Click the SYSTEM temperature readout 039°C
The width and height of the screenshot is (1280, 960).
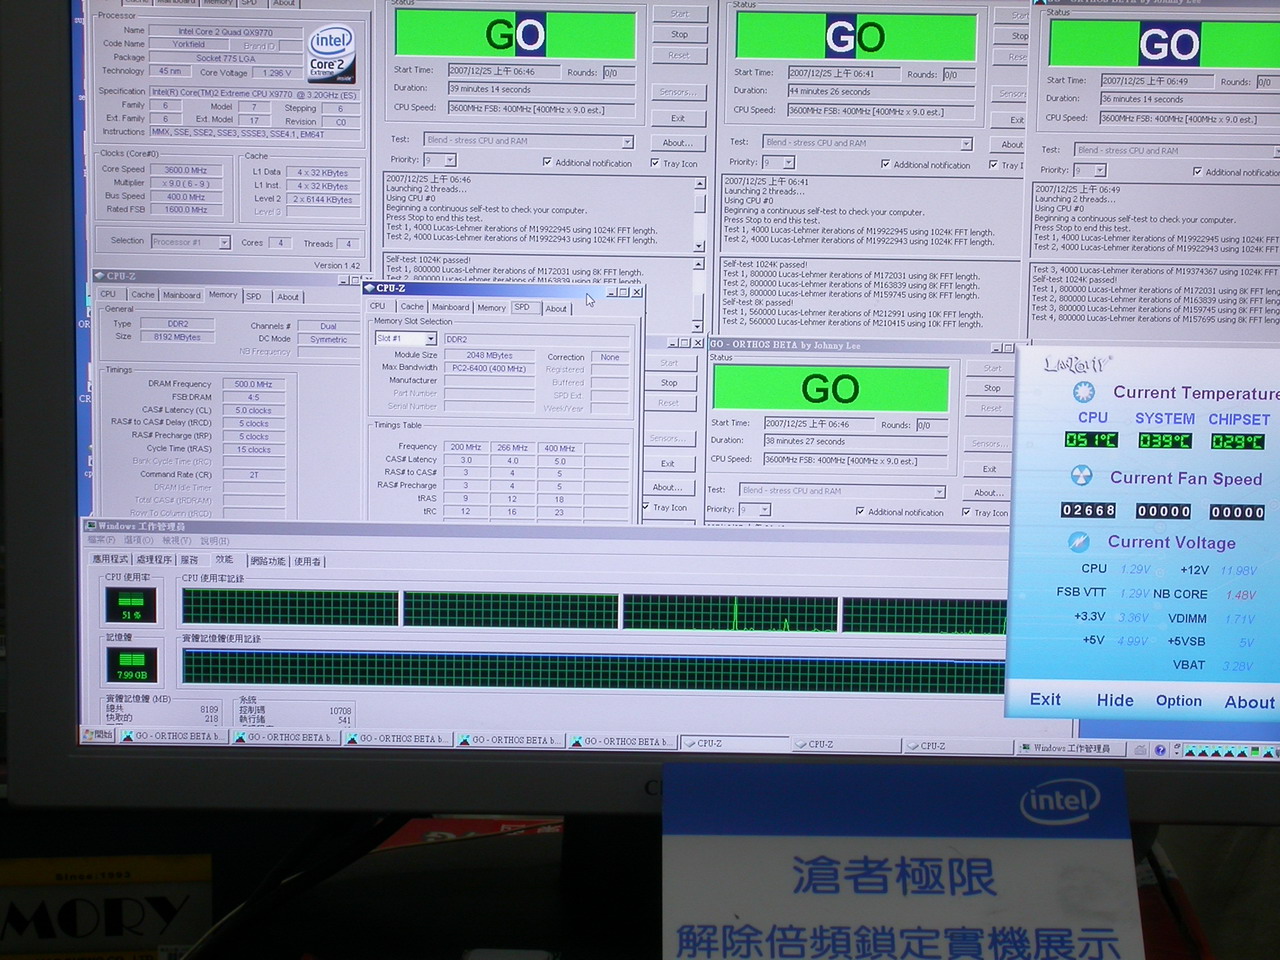pos(1165,441)
